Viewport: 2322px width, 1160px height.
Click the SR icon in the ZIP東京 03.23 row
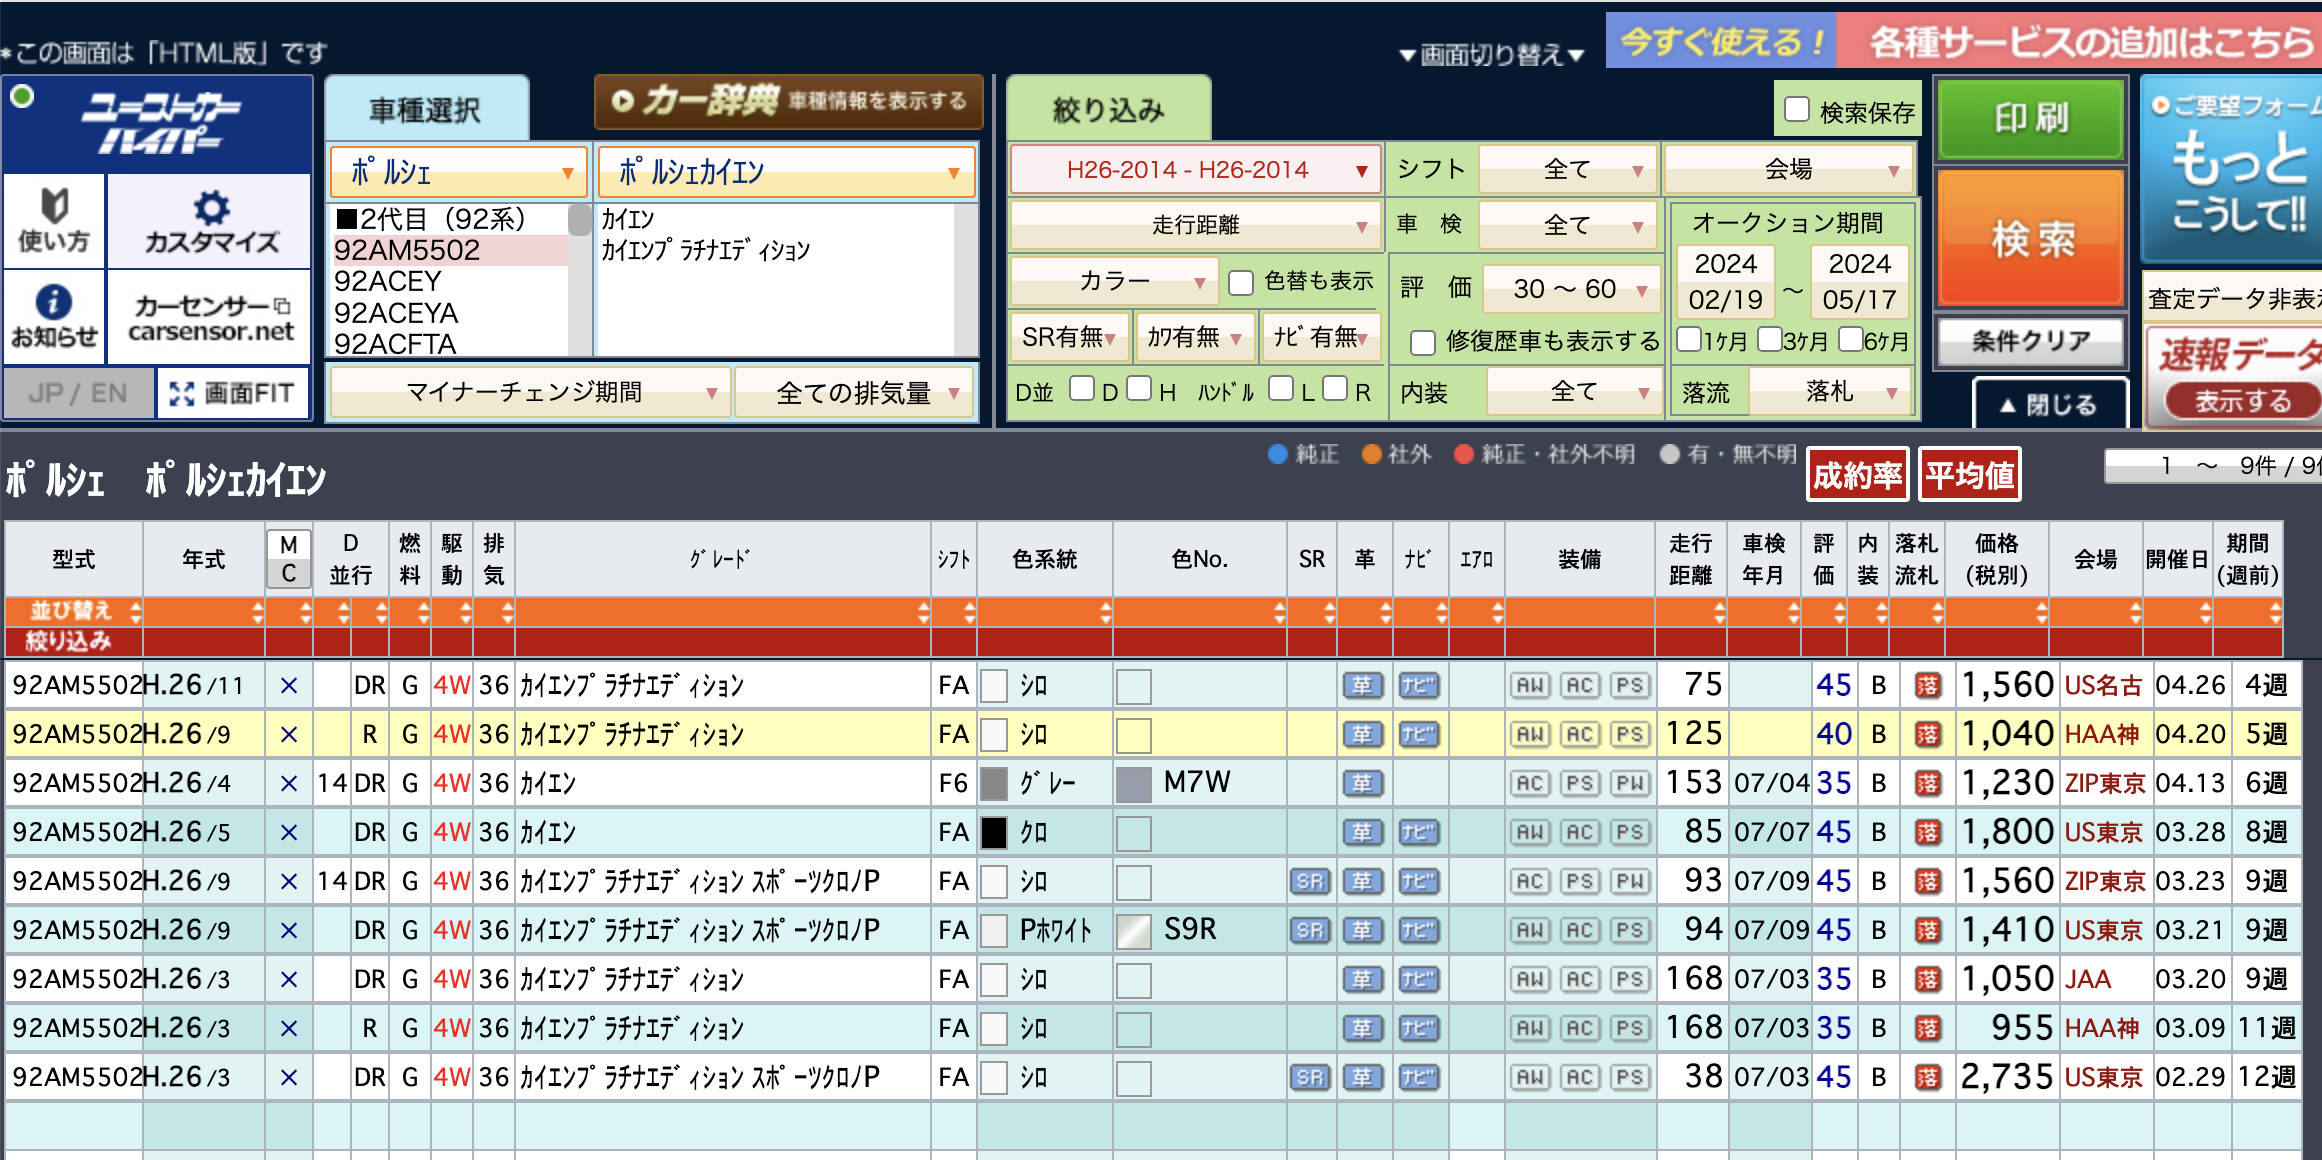(x=1310, y=881)
